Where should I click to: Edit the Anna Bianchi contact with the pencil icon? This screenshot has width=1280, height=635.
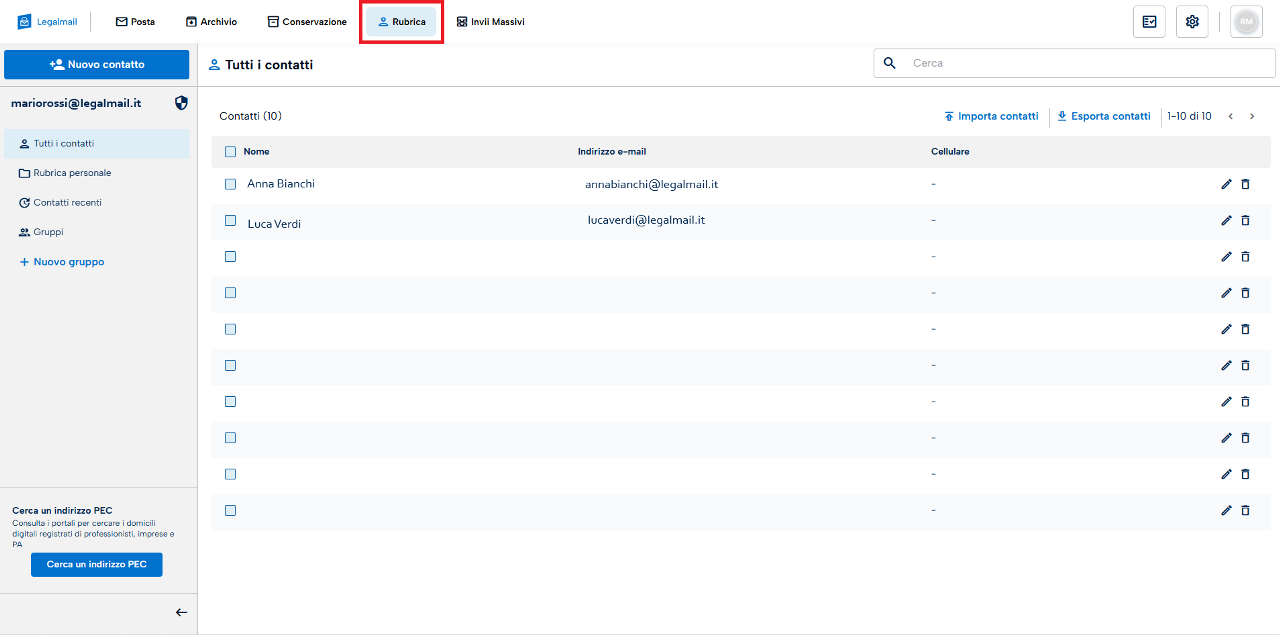tap(1227, 184)
